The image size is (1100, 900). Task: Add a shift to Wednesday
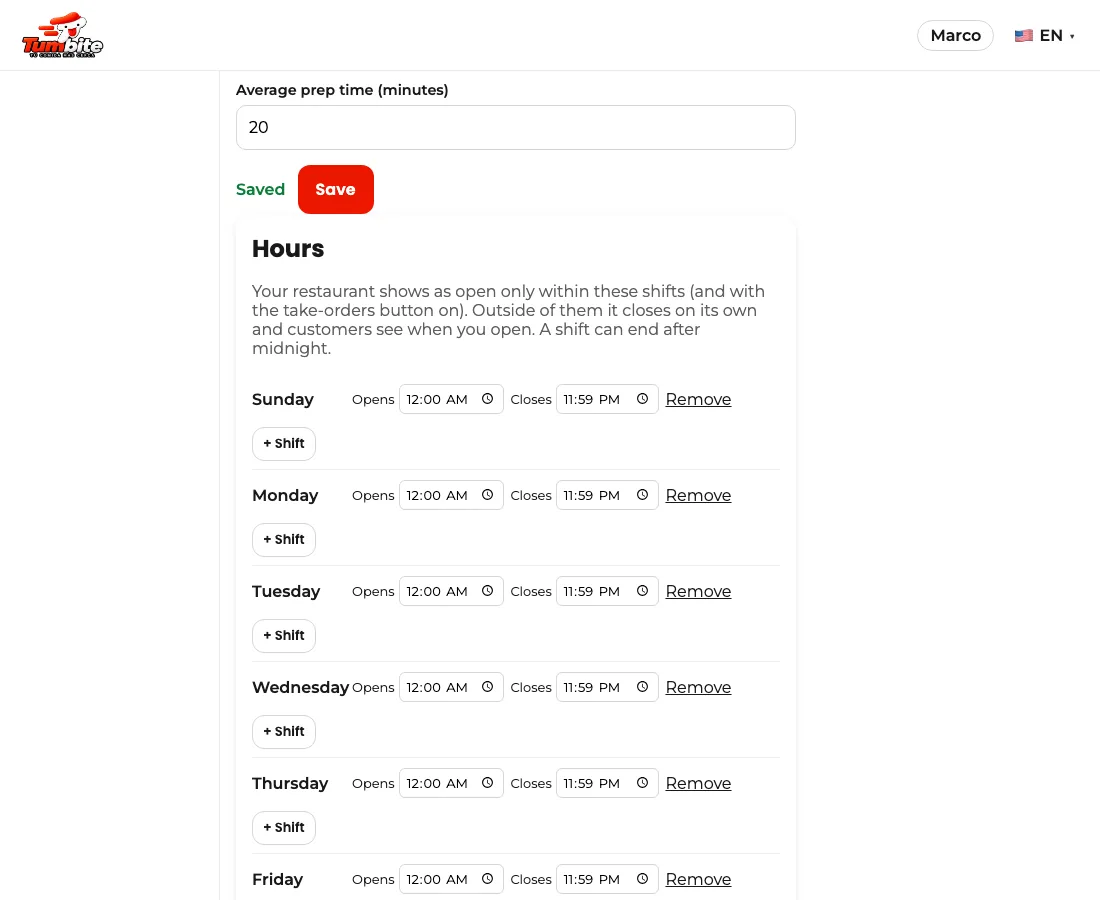283,732
